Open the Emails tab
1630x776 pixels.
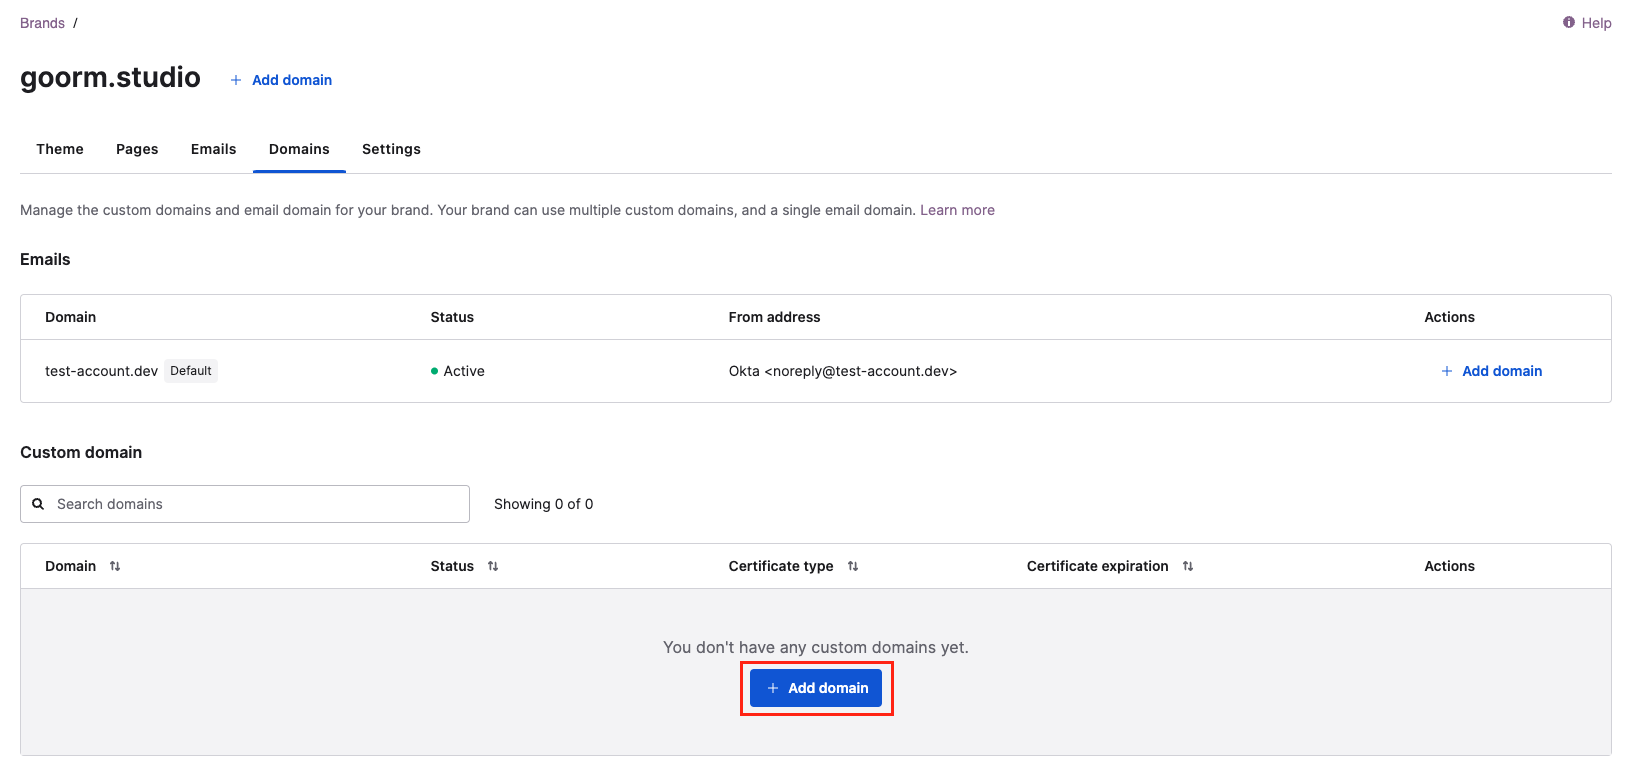[x=214, y=149]
